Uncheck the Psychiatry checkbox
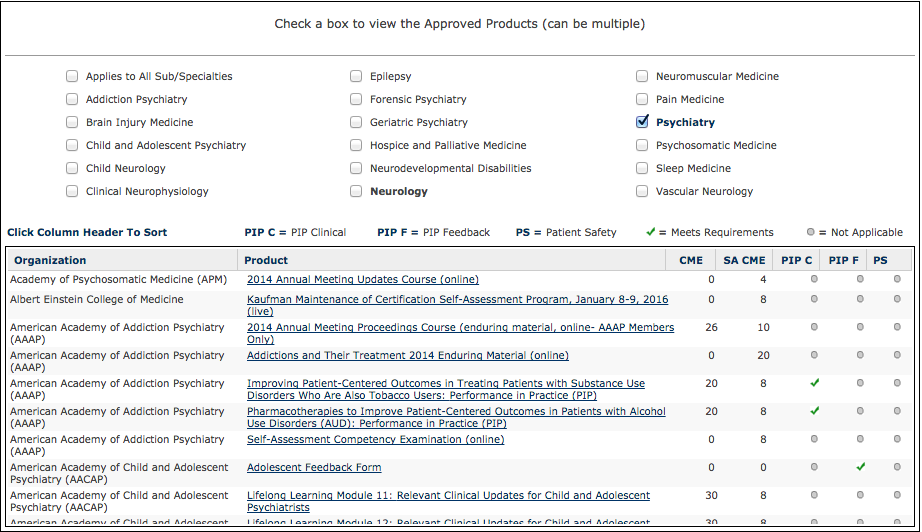The width and height of the screenshot is (922, 532). click(x=643, y=122)
